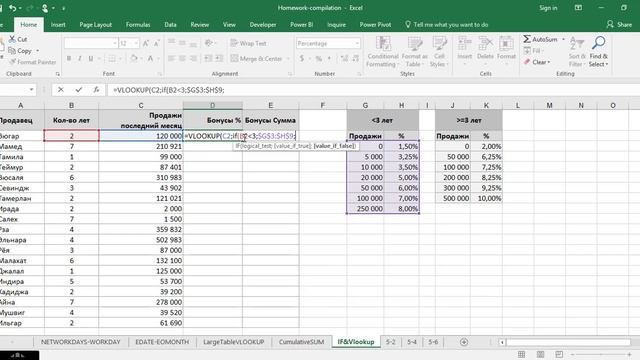Select the EDATE-EOMONTH sheet tab
The width and height of the screenshot is (640, 360).
(x=162, y=342)
